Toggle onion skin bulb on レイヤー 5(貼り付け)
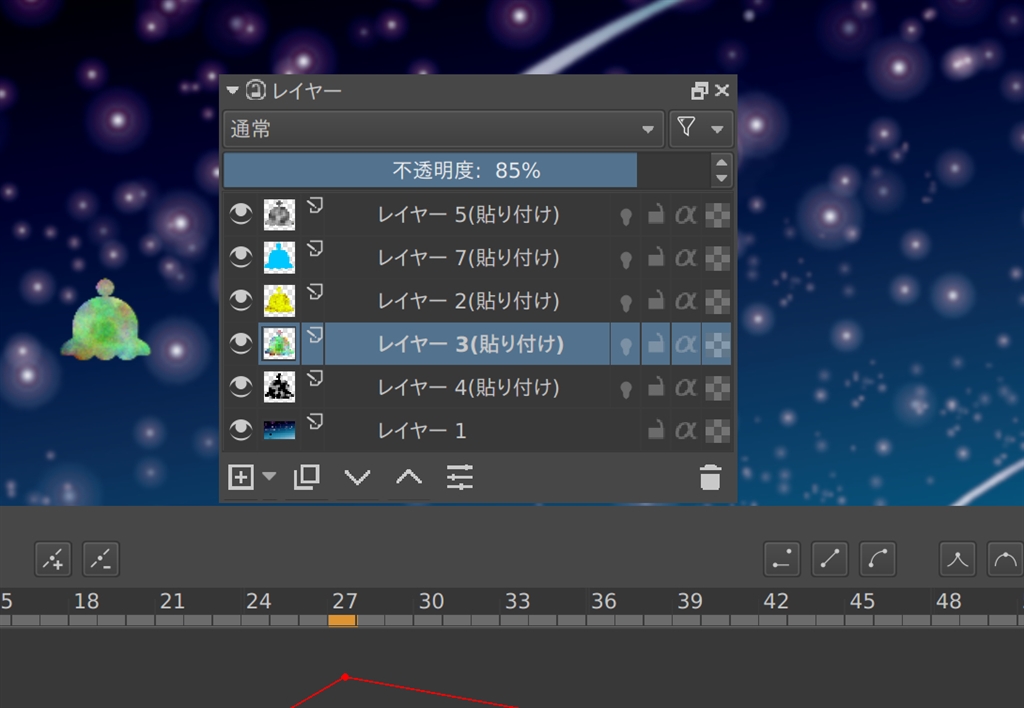 626,216
